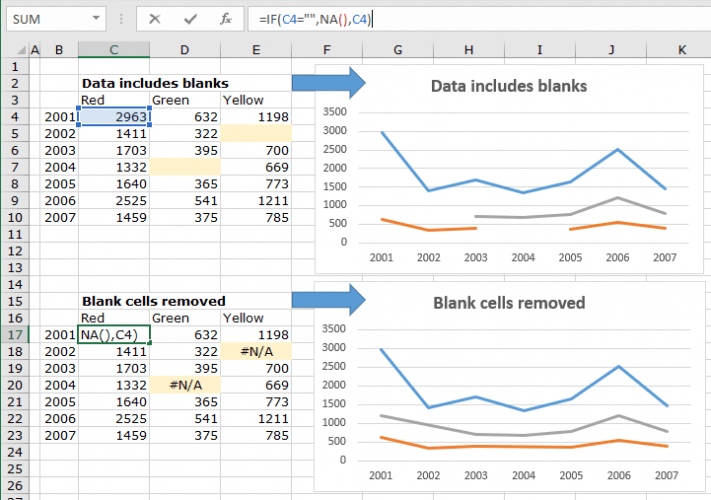
Task: Select column D header
Action: click(185, 49)
